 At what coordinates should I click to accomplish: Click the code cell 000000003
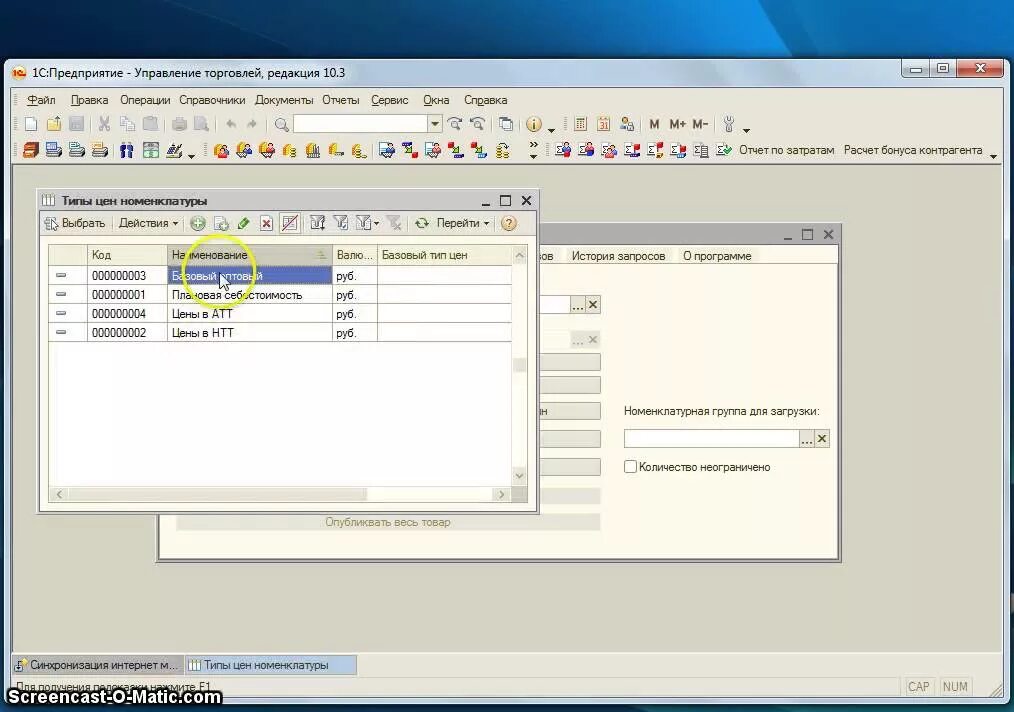(x=127, y=276)
